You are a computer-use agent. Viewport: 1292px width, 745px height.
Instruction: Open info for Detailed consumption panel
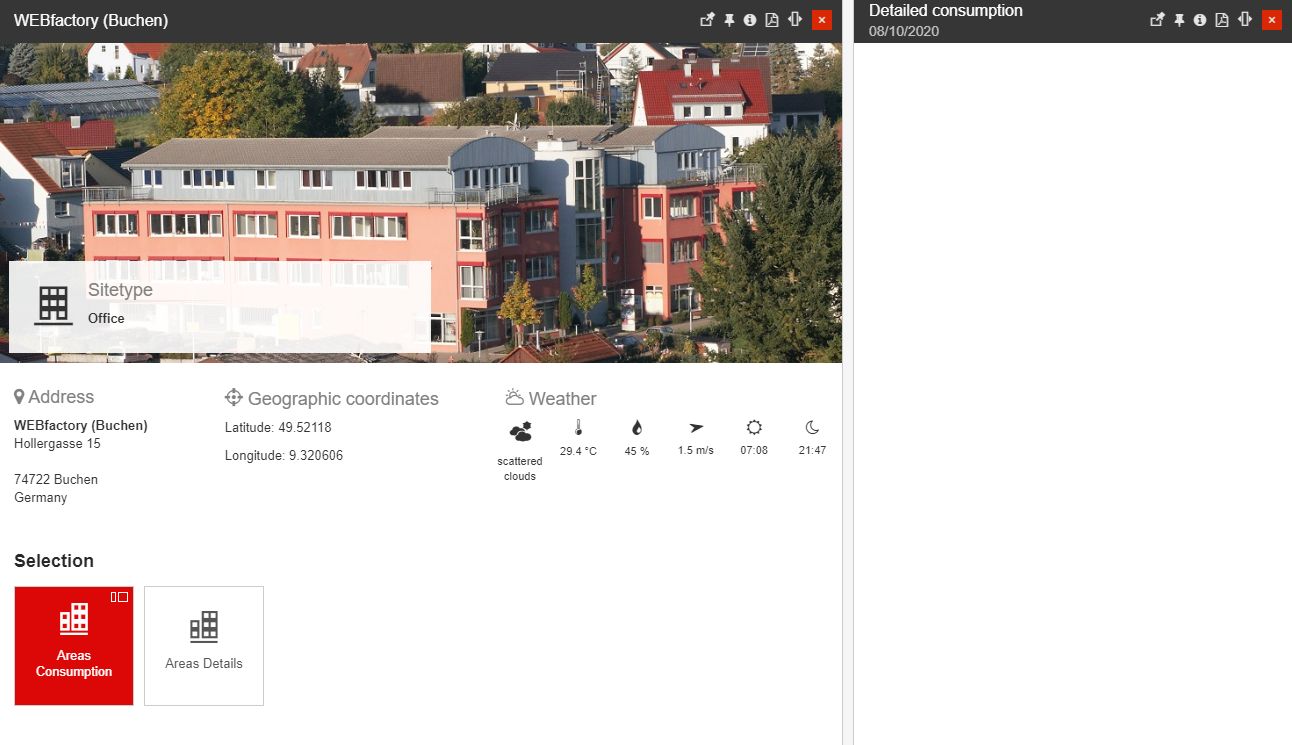click(1200, 20)
